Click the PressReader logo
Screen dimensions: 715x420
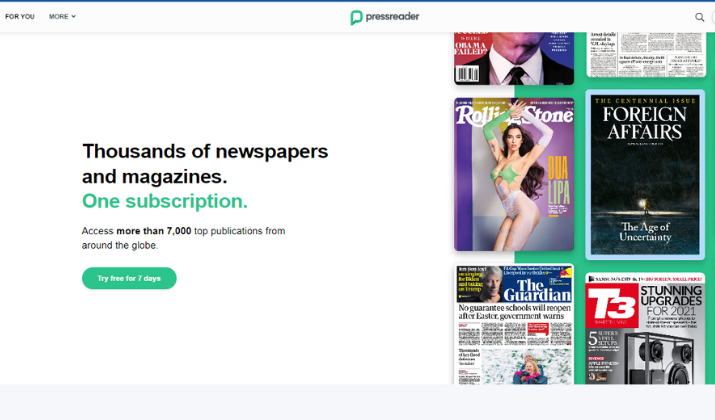point(384,17)
